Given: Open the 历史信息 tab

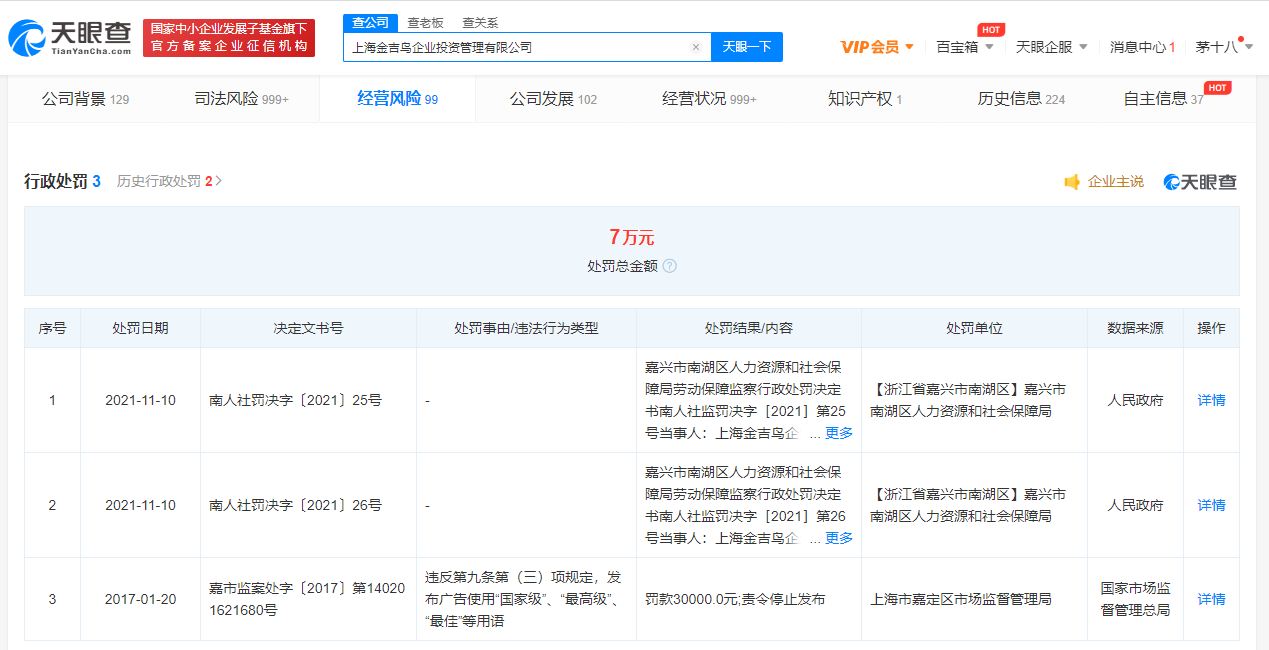Looking at the screenshot, I should click(x=1021, y=99).
